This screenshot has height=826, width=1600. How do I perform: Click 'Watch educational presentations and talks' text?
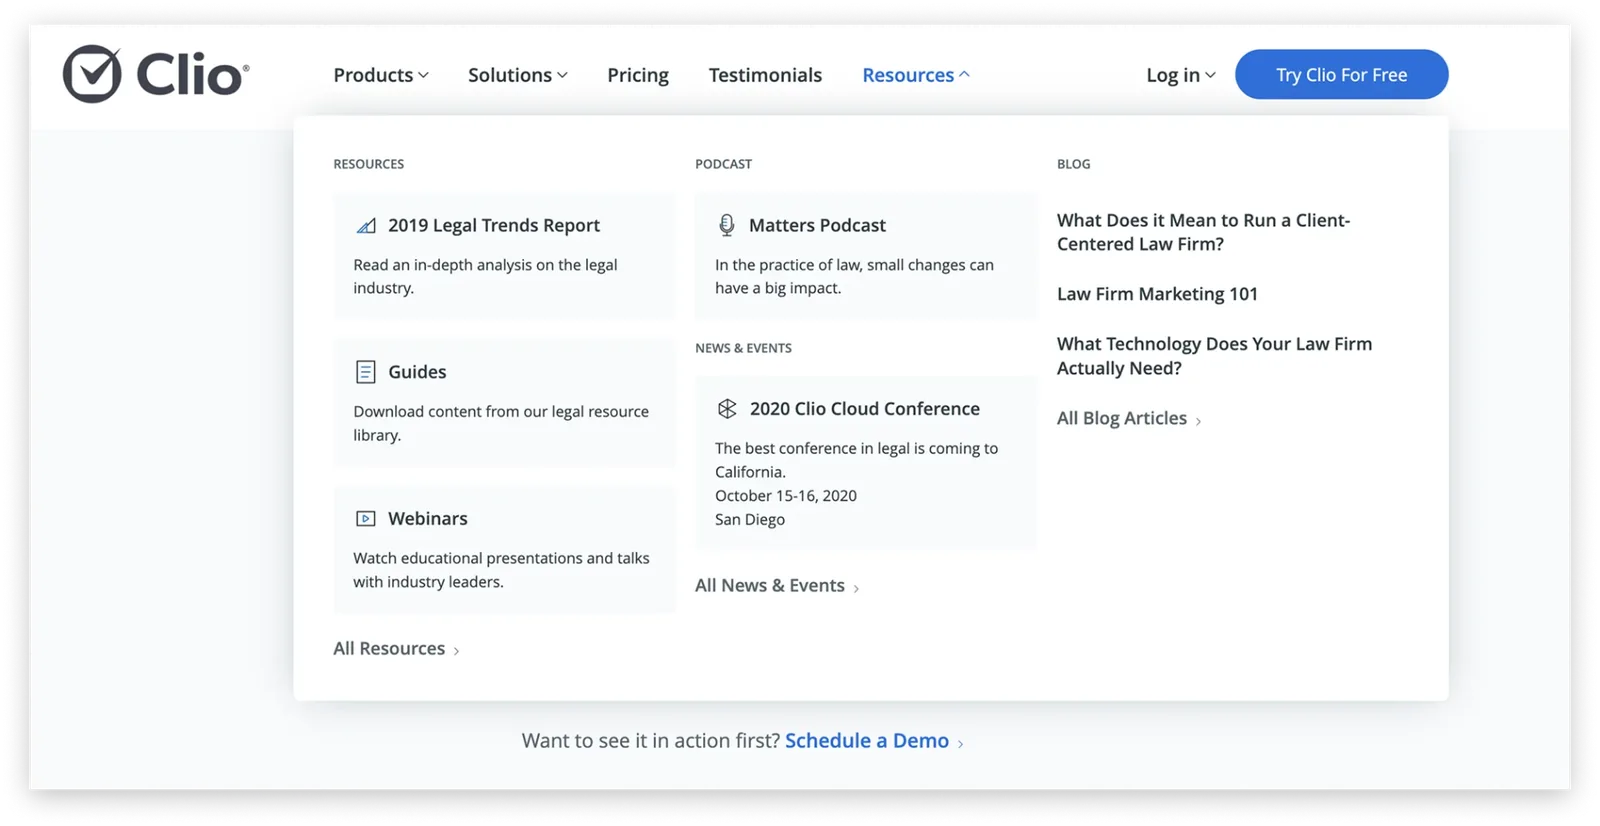tap(501, 570)
